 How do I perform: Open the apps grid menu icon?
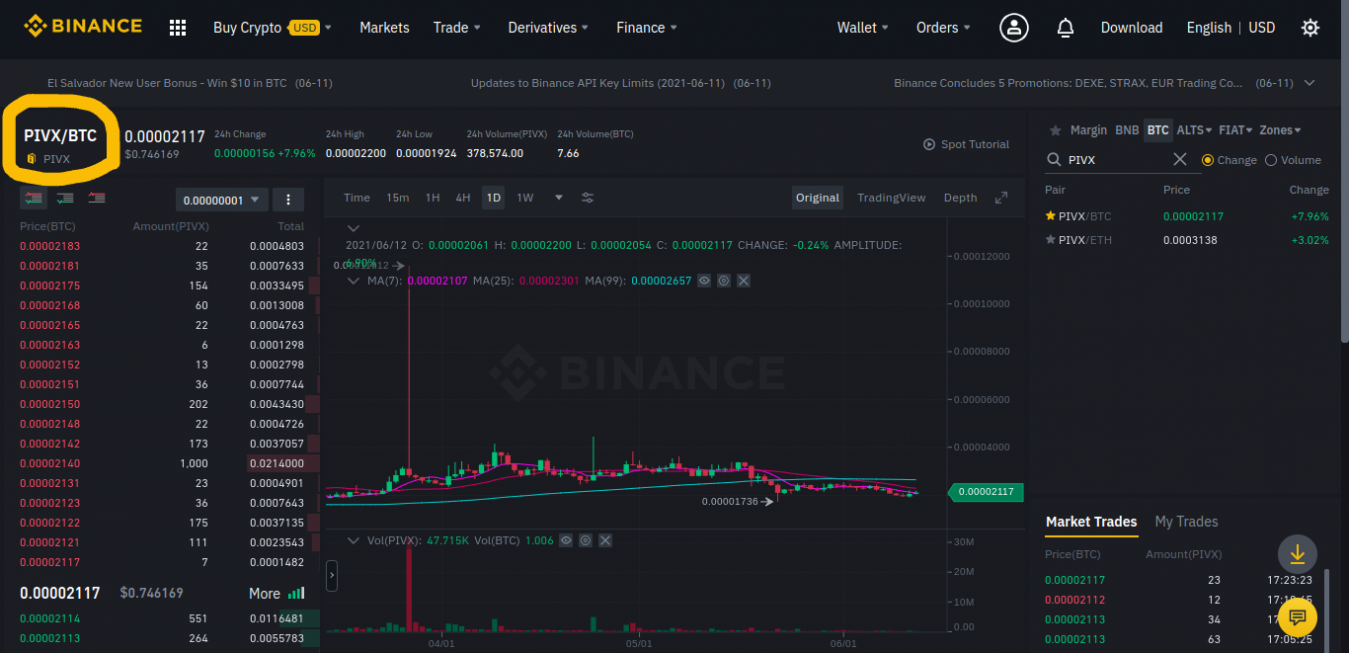tap(178, 28)
